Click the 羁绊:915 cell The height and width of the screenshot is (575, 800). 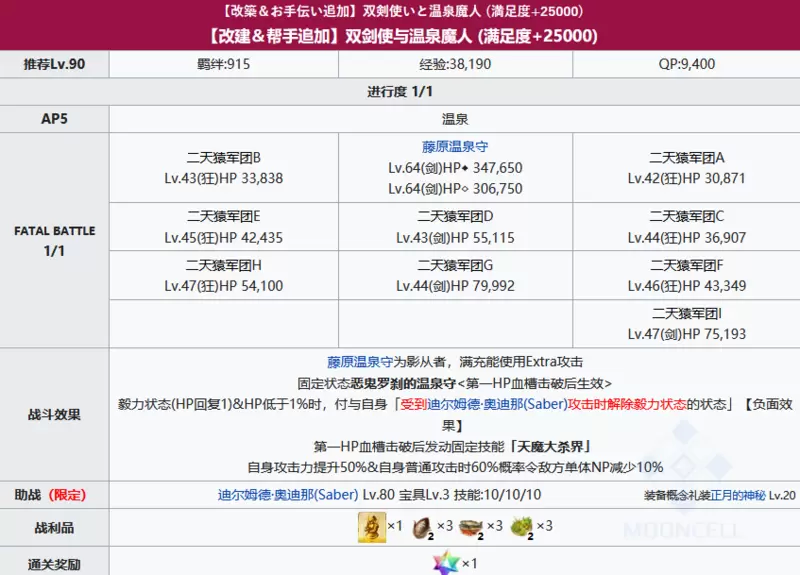(x=223, y=64)
